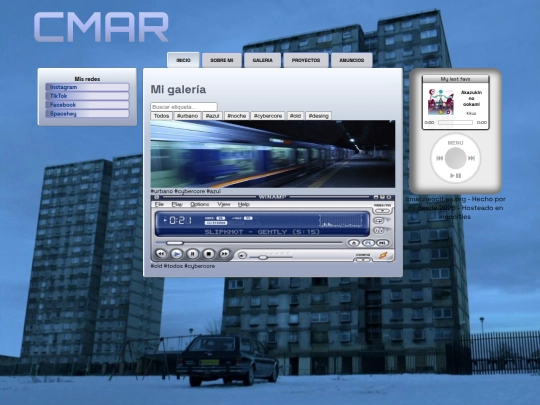Toggle Winamp media library (ML) button

(x=383, y=243)
